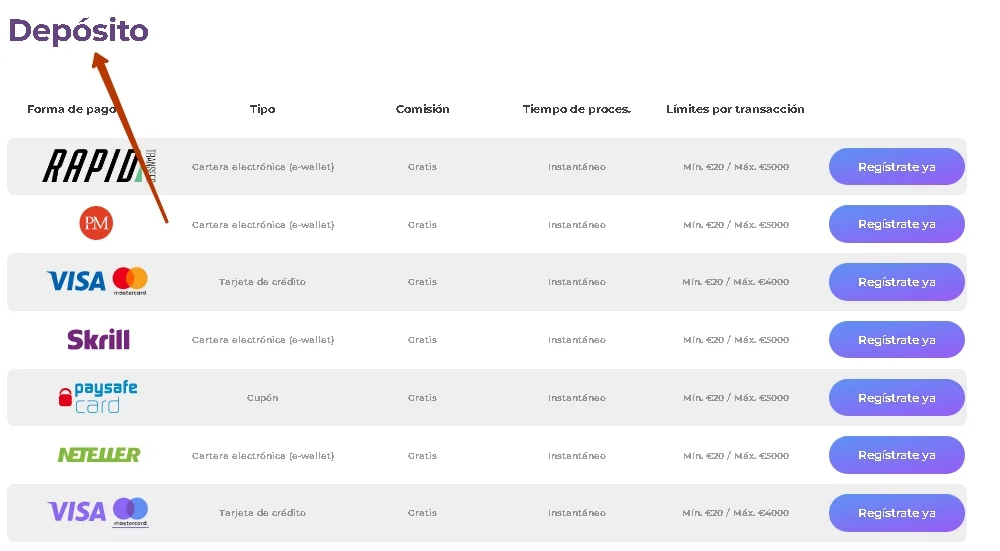Click the Tipo column header
Image resolution: width=1000 pixels, height=551 pixels.
pos(262,109)
